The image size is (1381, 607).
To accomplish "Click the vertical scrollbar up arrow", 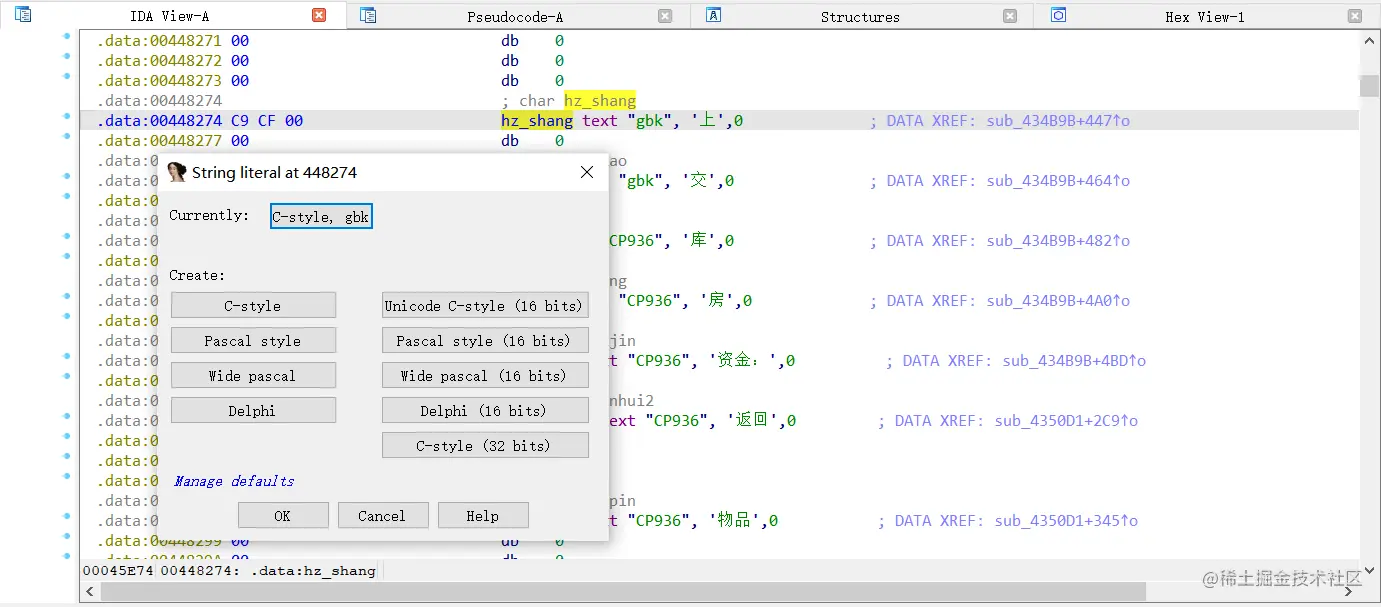I will (1369, 41).
